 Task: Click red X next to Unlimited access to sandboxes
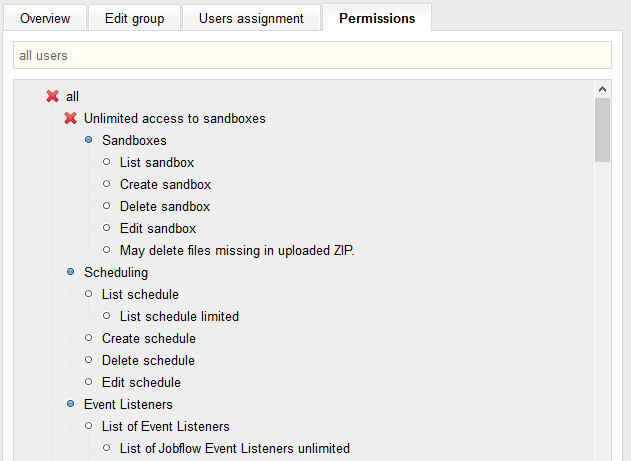[x=71, y=118]
